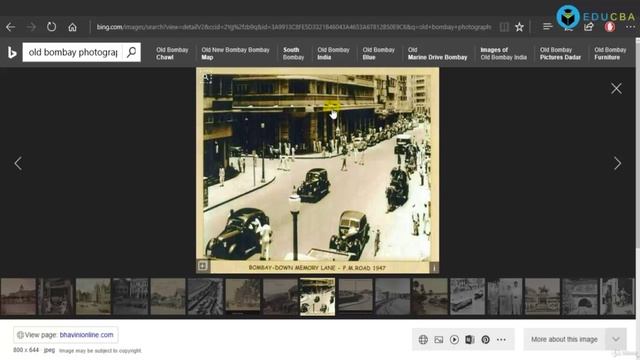The image size is (640, 360).
Task: Add page to favorites with star icon
Action: click(519, 27)
